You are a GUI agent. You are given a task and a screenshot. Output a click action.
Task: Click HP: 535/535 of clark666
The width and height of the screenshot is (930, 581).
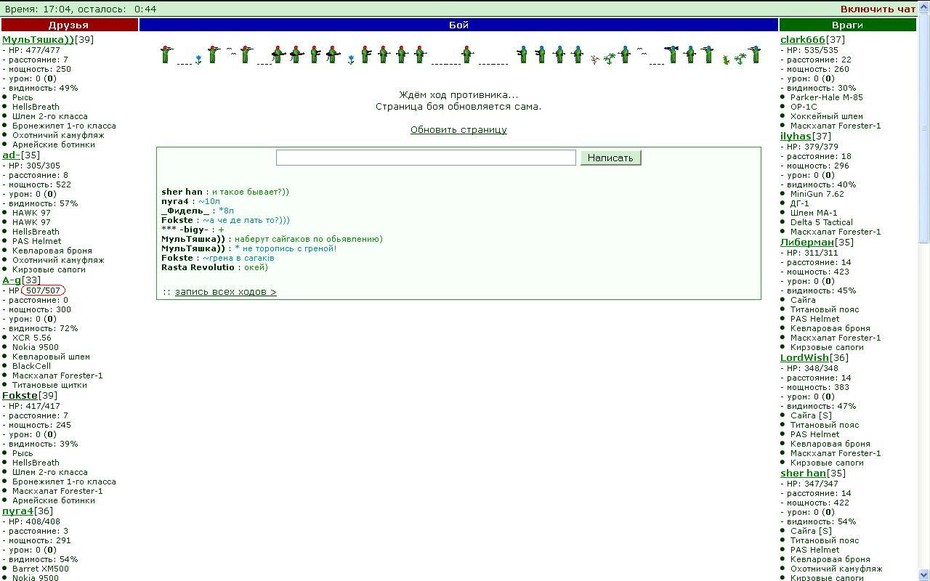812,50
